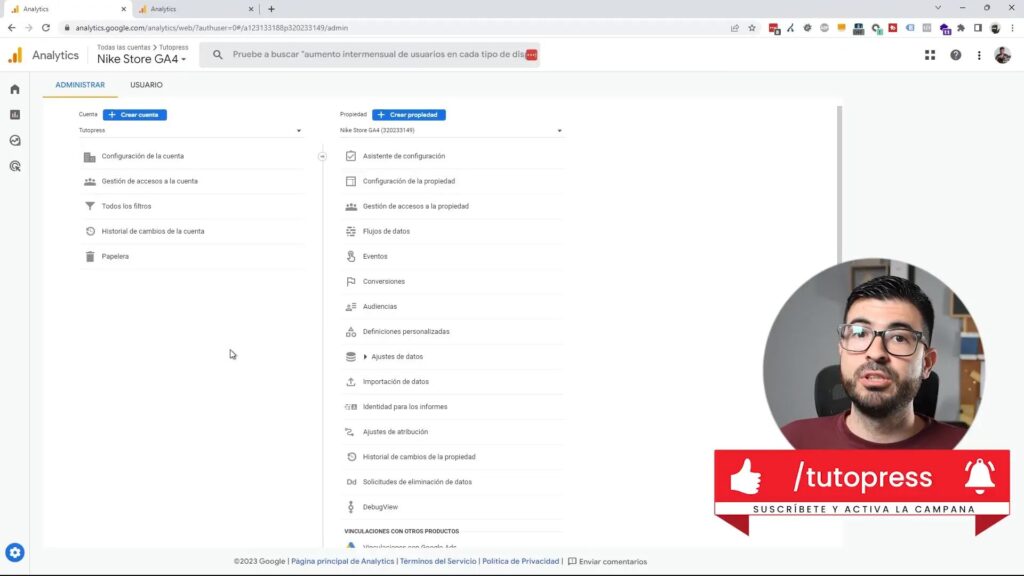Click Conversiones flag icon
Viewport: 1024px width, 576px height.
pos(351,281)
